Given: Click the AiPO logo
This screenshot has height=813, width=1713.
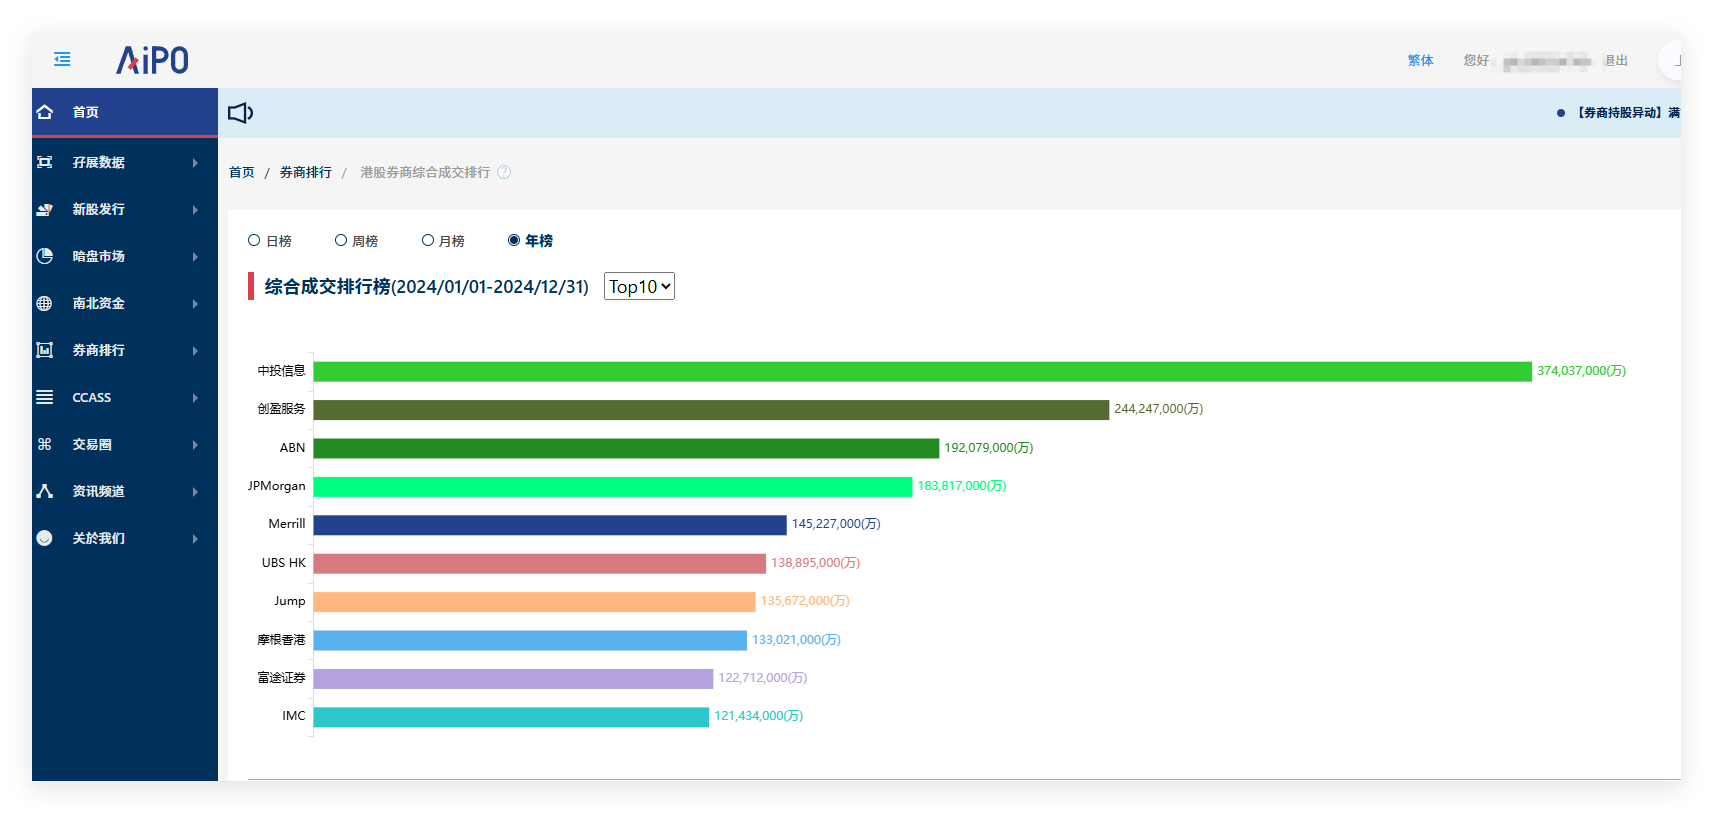Looking at the screenshot, I should pyautogui.click(x=152, y=60).
